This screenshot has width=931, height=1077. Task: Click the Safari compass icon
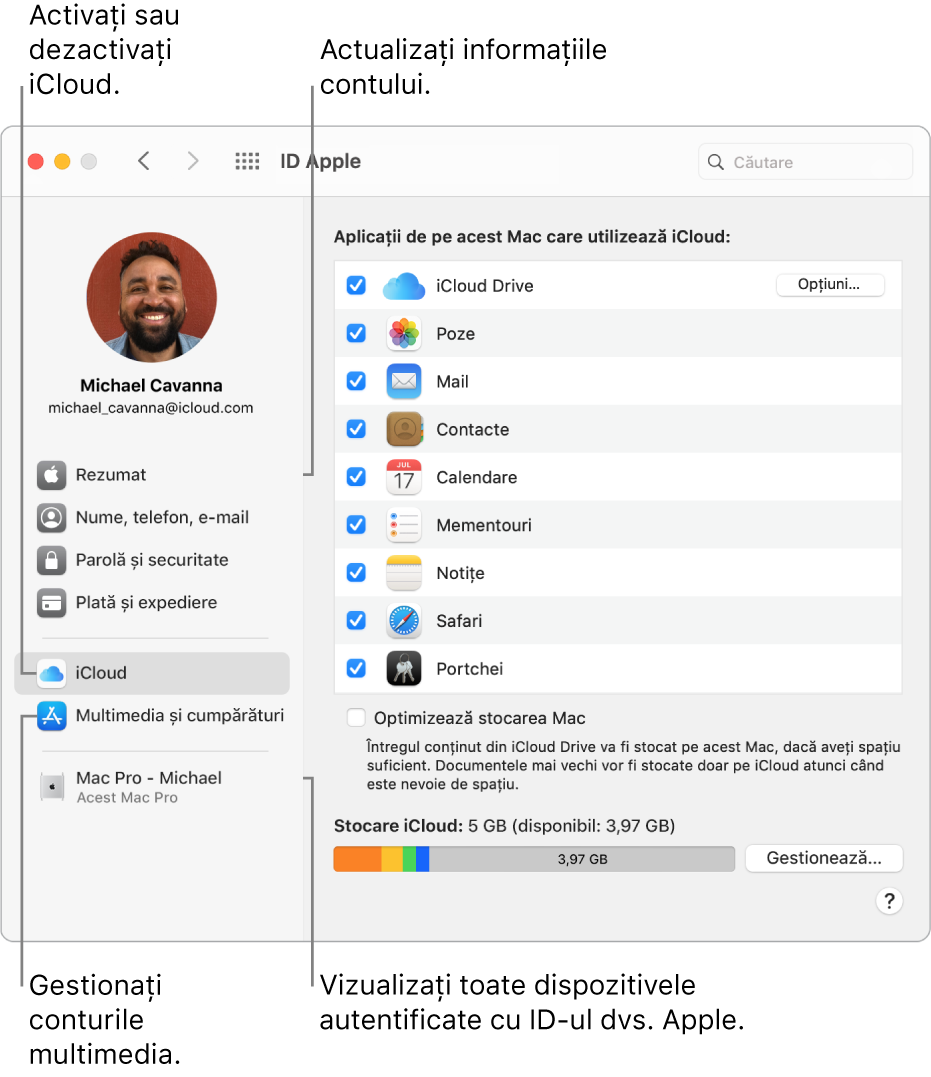click(x=403, y=620)
